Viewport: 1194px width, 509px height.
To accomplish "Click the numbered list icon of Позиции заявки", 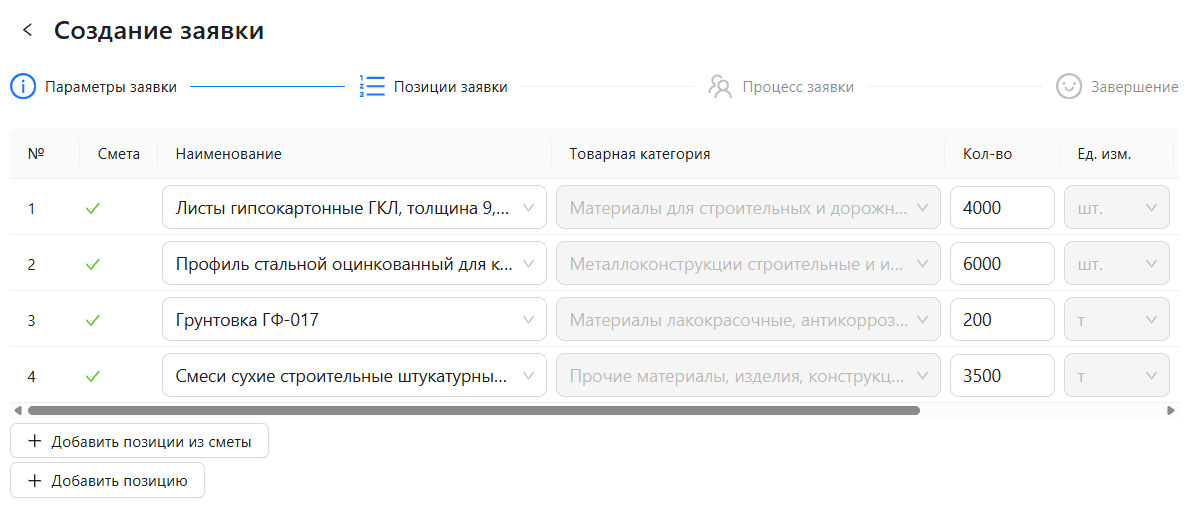I will click(x=372, y=87).
